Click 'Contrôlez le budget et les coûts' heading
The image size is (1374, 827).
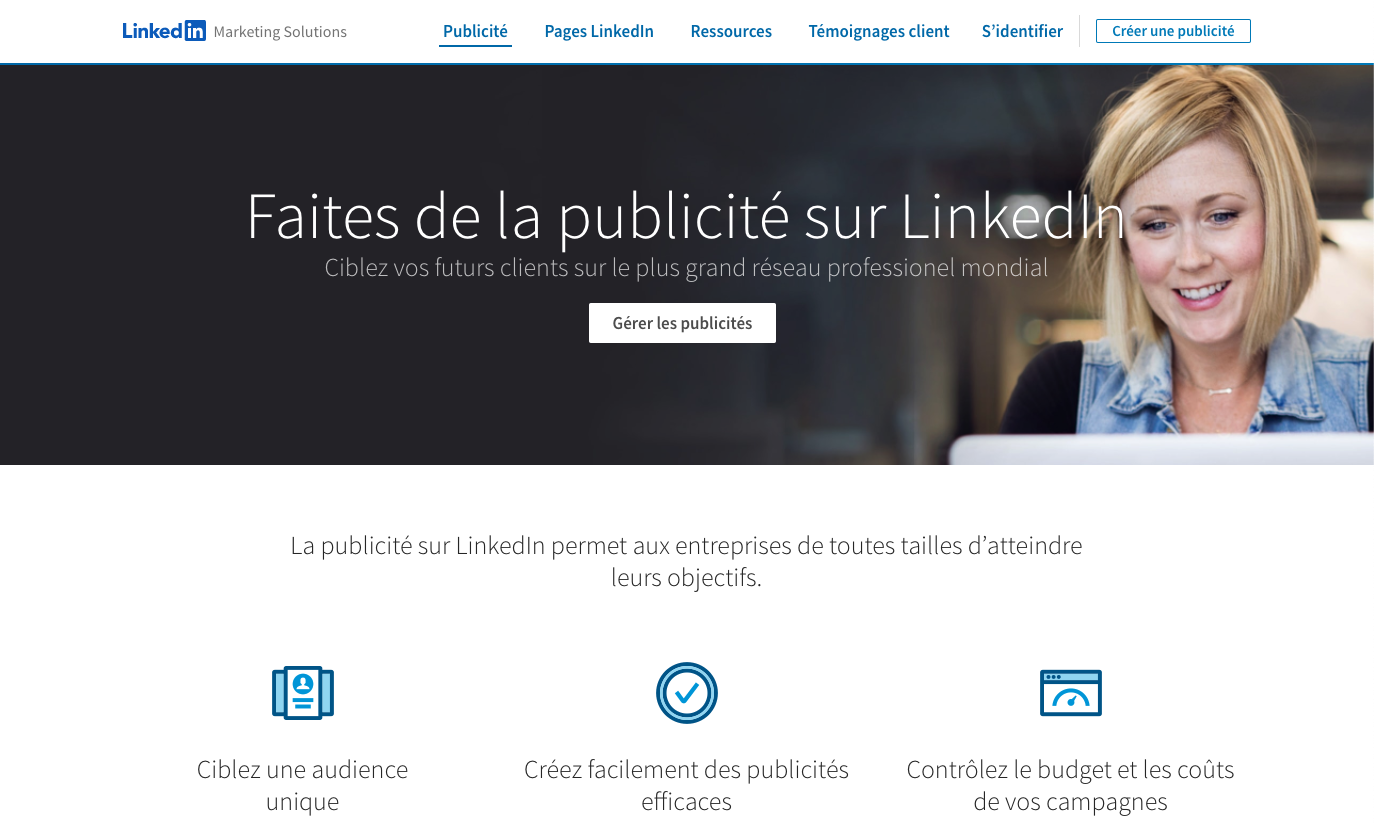click(1070, 785)
